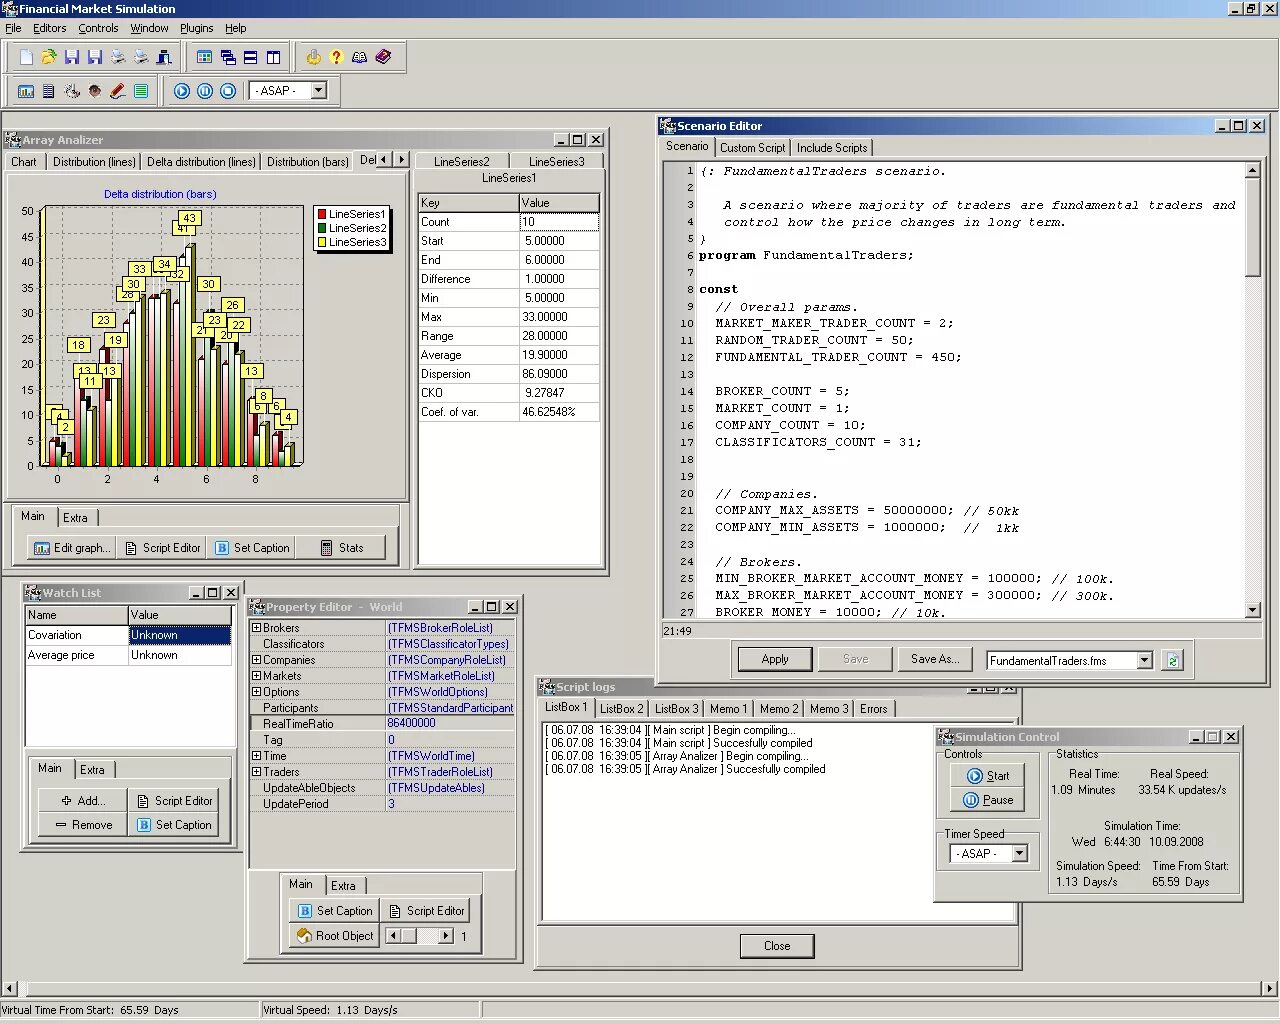Click the eye icon in the second toolbar

[x=95, y=91]
